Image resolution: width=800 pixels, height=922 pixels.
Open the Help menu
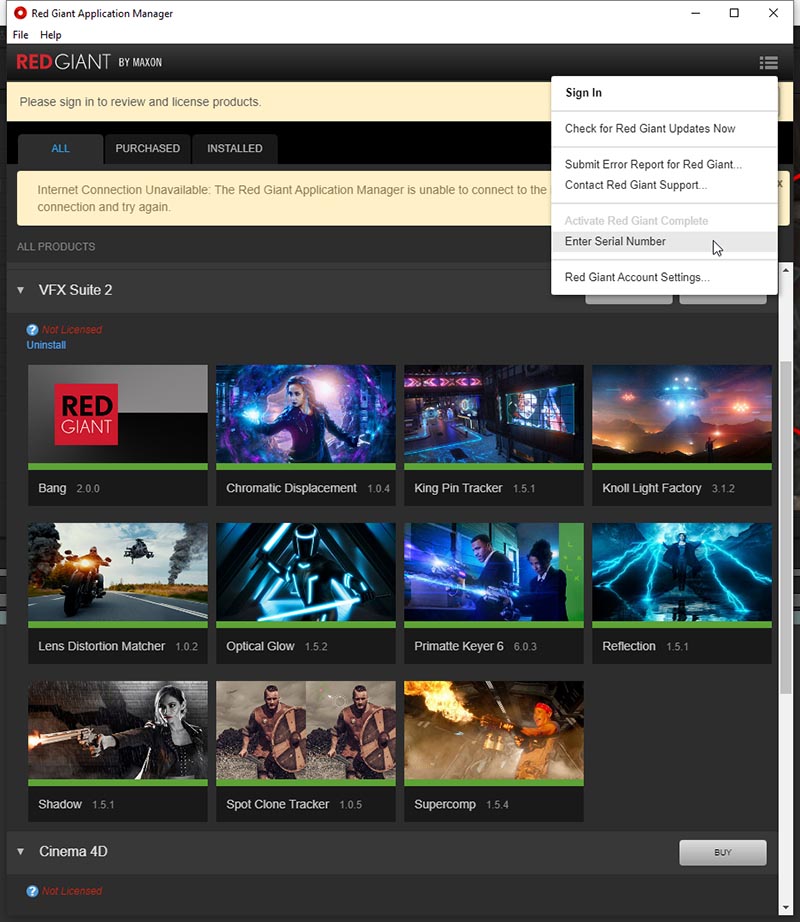click(51, 35)
